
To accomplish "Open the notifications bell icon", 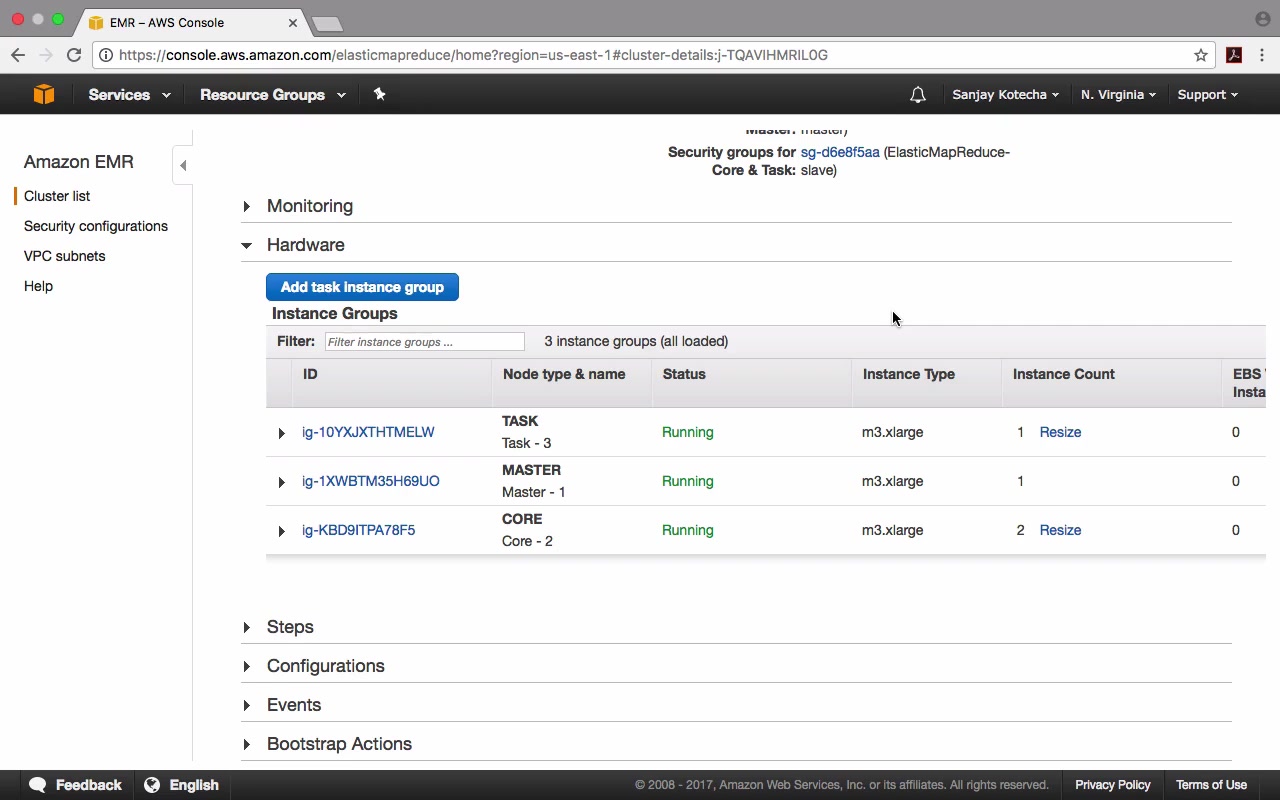I will 917,95.
